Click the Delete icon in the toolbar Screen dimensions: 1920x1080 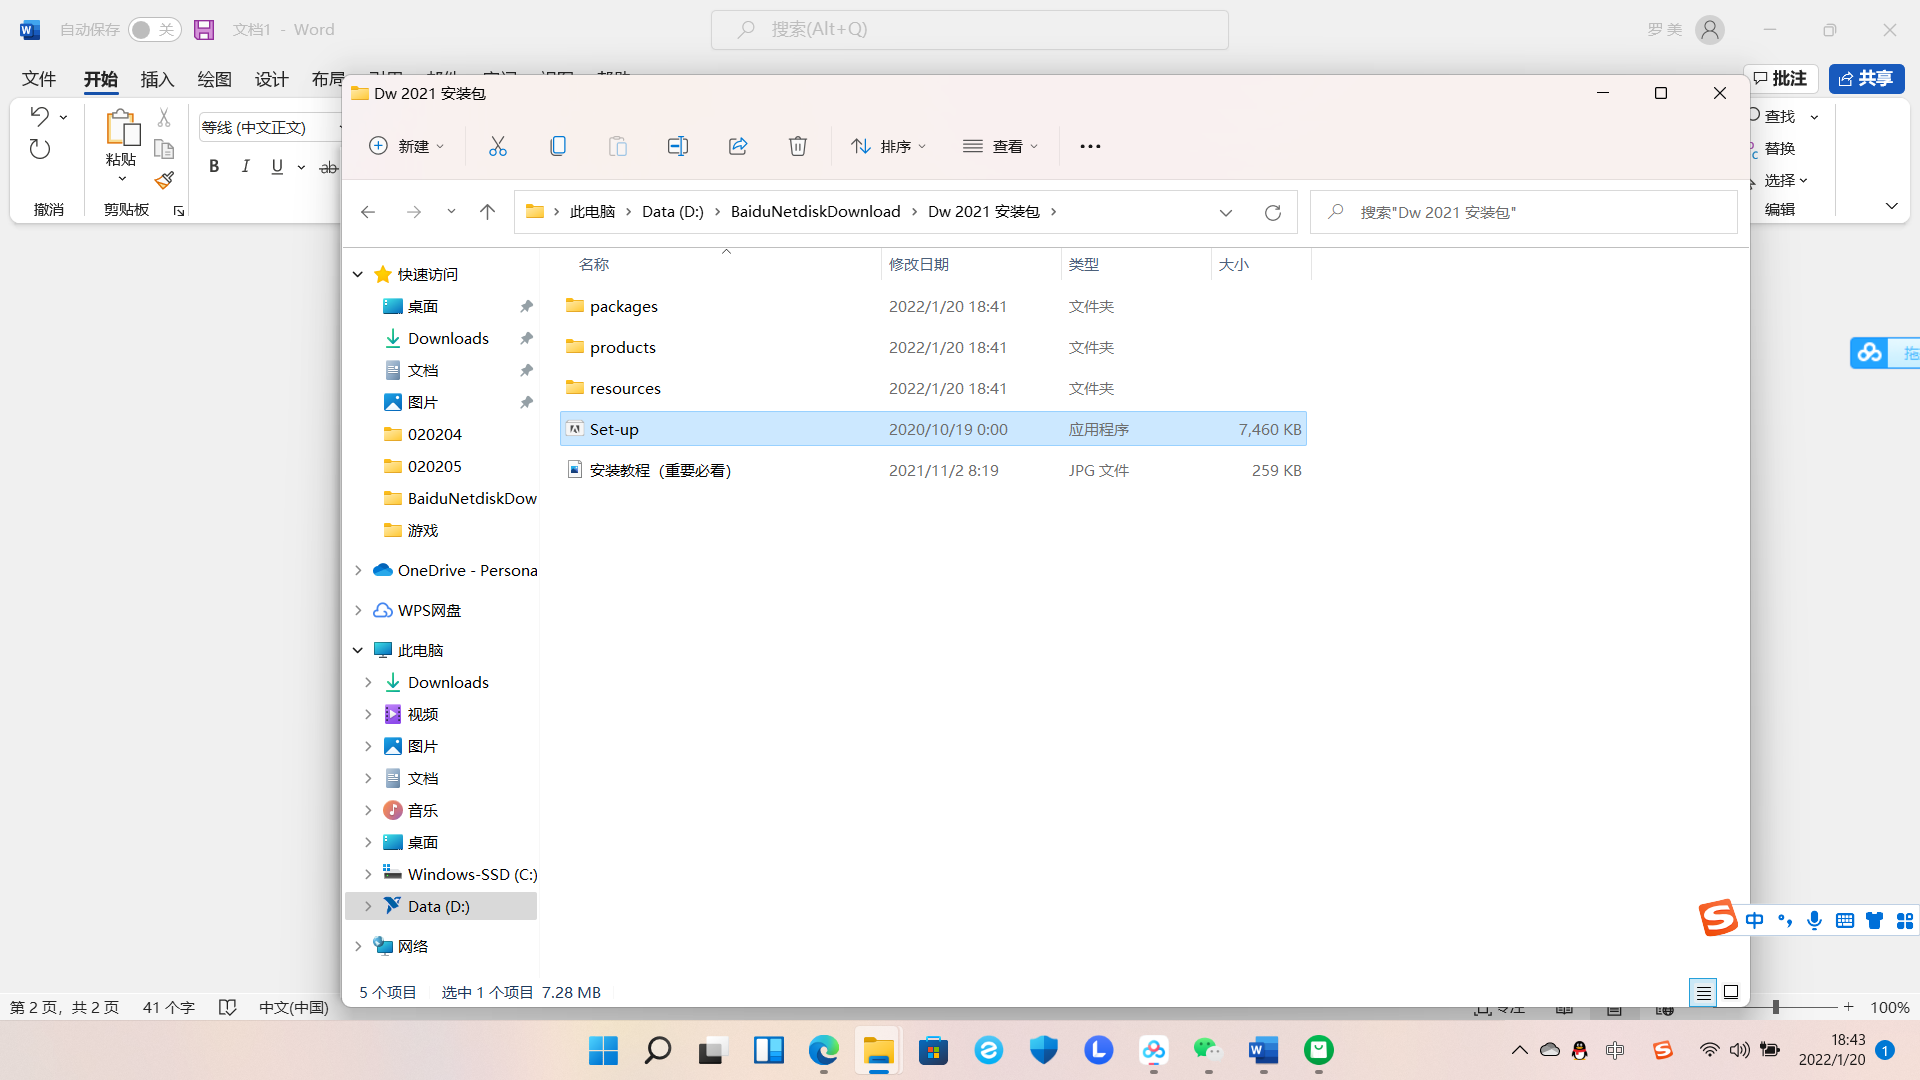click(x=797, y=146)
